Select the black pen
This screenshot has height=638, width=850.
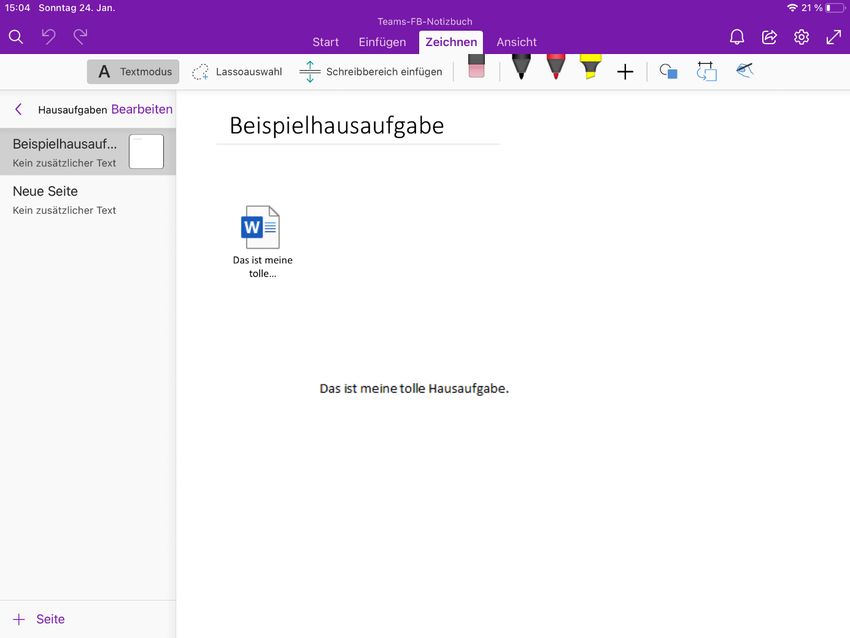coord(521,69)
